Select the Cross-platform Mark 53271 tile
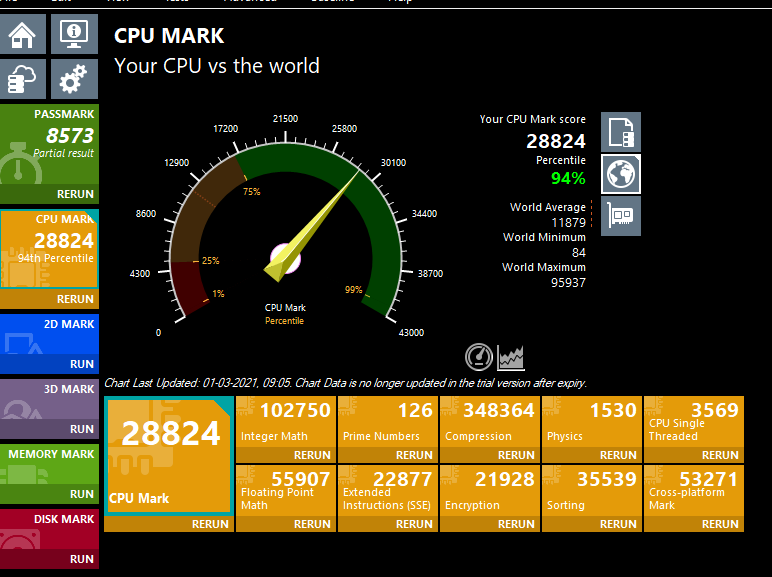 click(694, 491)
